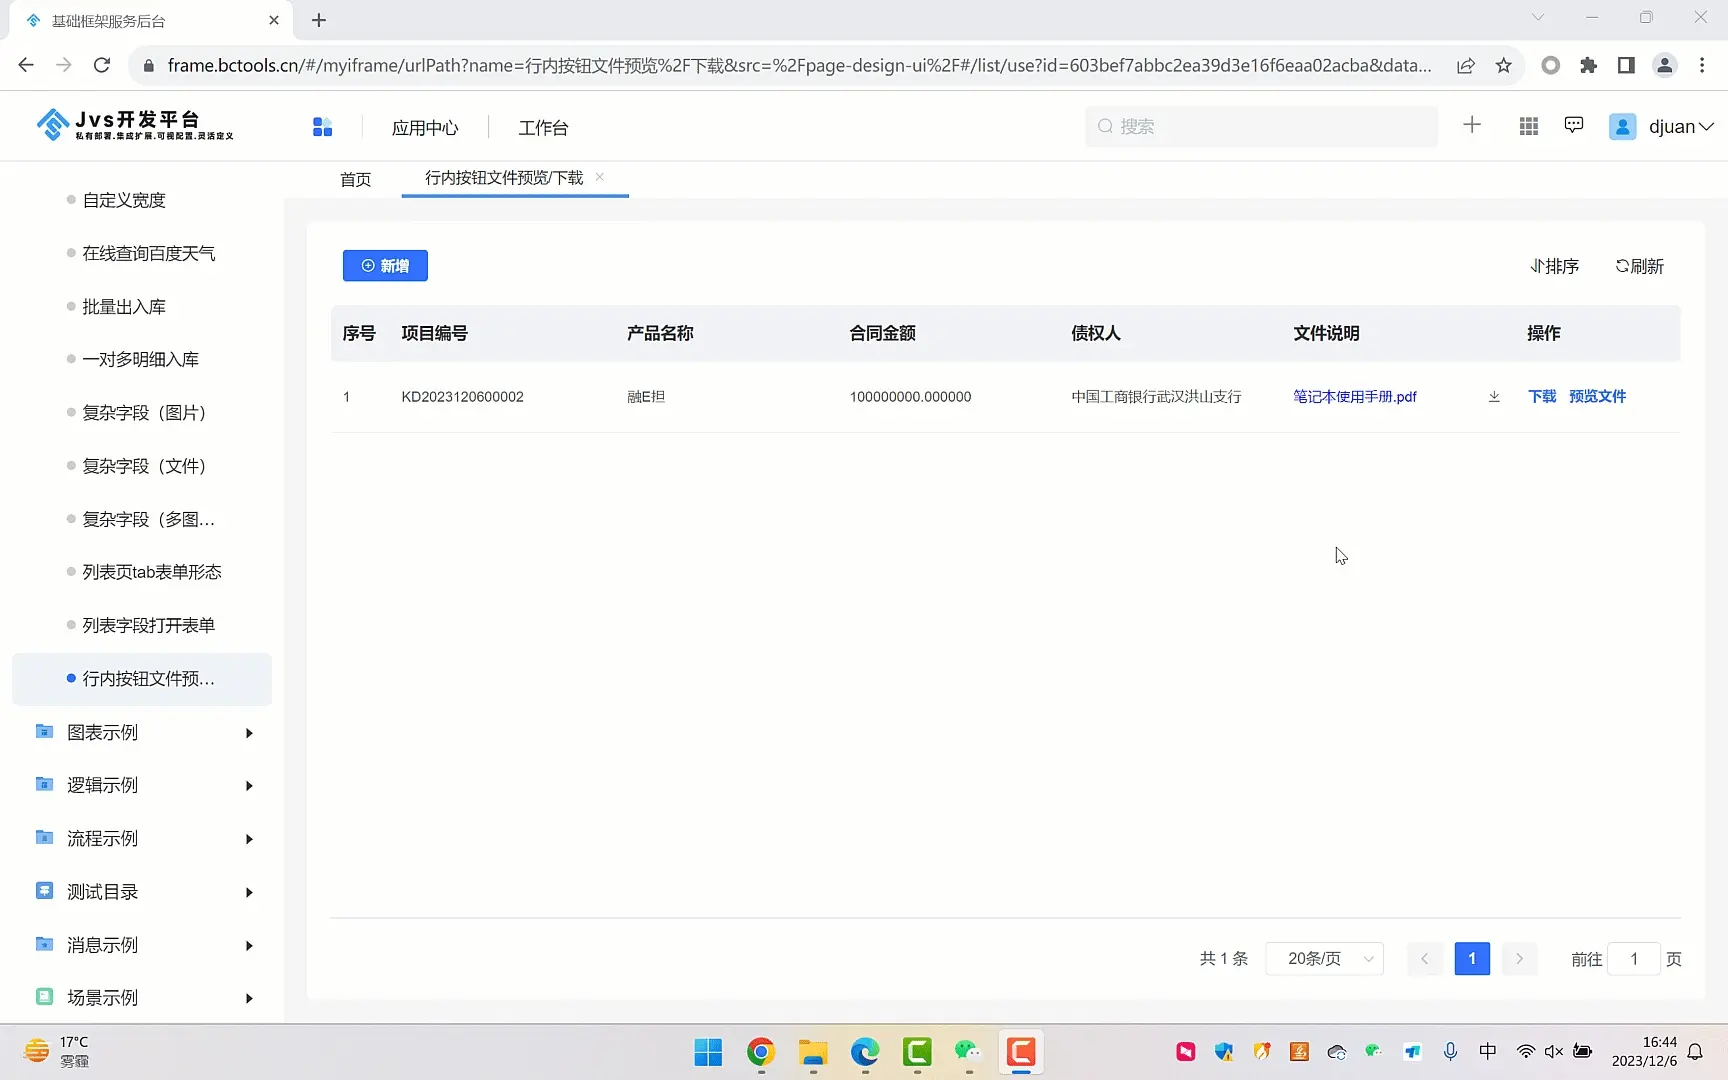The height and width of the screenshot is (1080, 1728).
Task: Click the 新增 button
Action: tap(385, 265)
